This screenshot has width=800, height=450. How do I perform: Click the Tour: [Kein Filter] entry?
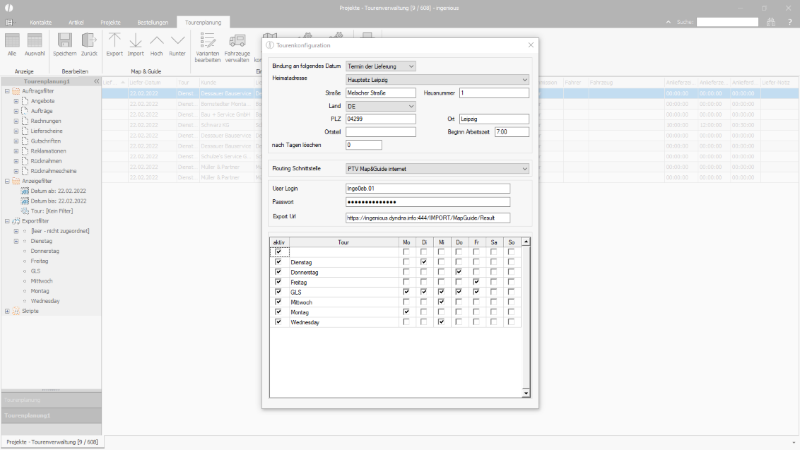click(52, 211)
